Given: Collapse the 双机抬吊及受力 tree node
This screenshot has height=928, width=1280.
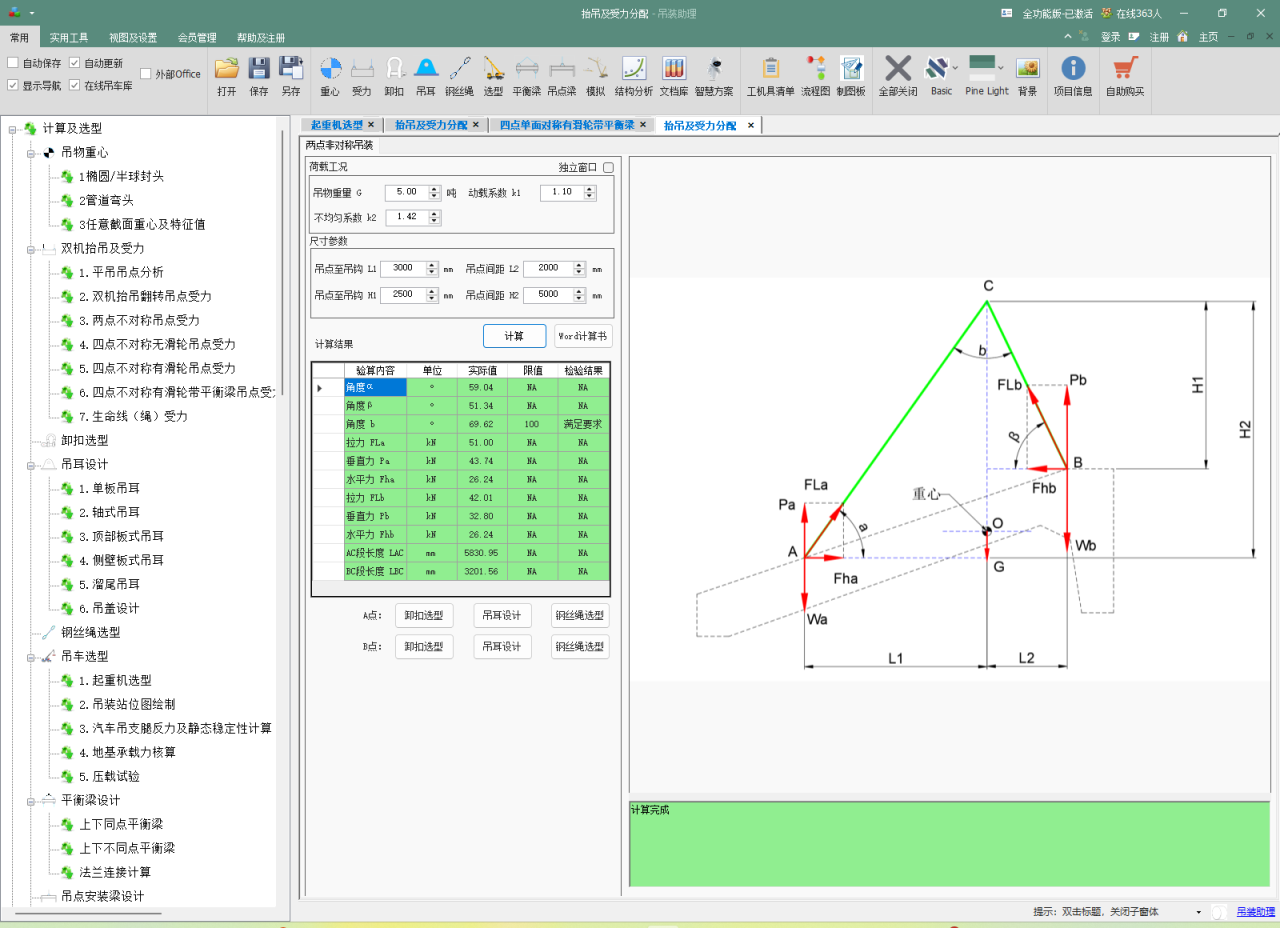Looking at the screenshot, I should 31,249.
